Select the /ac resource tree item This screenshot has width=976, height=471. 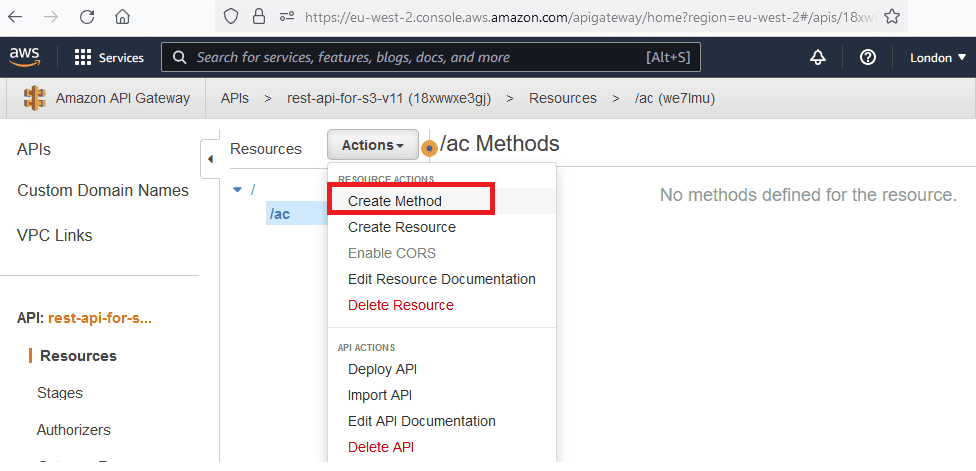coord(279,214)
